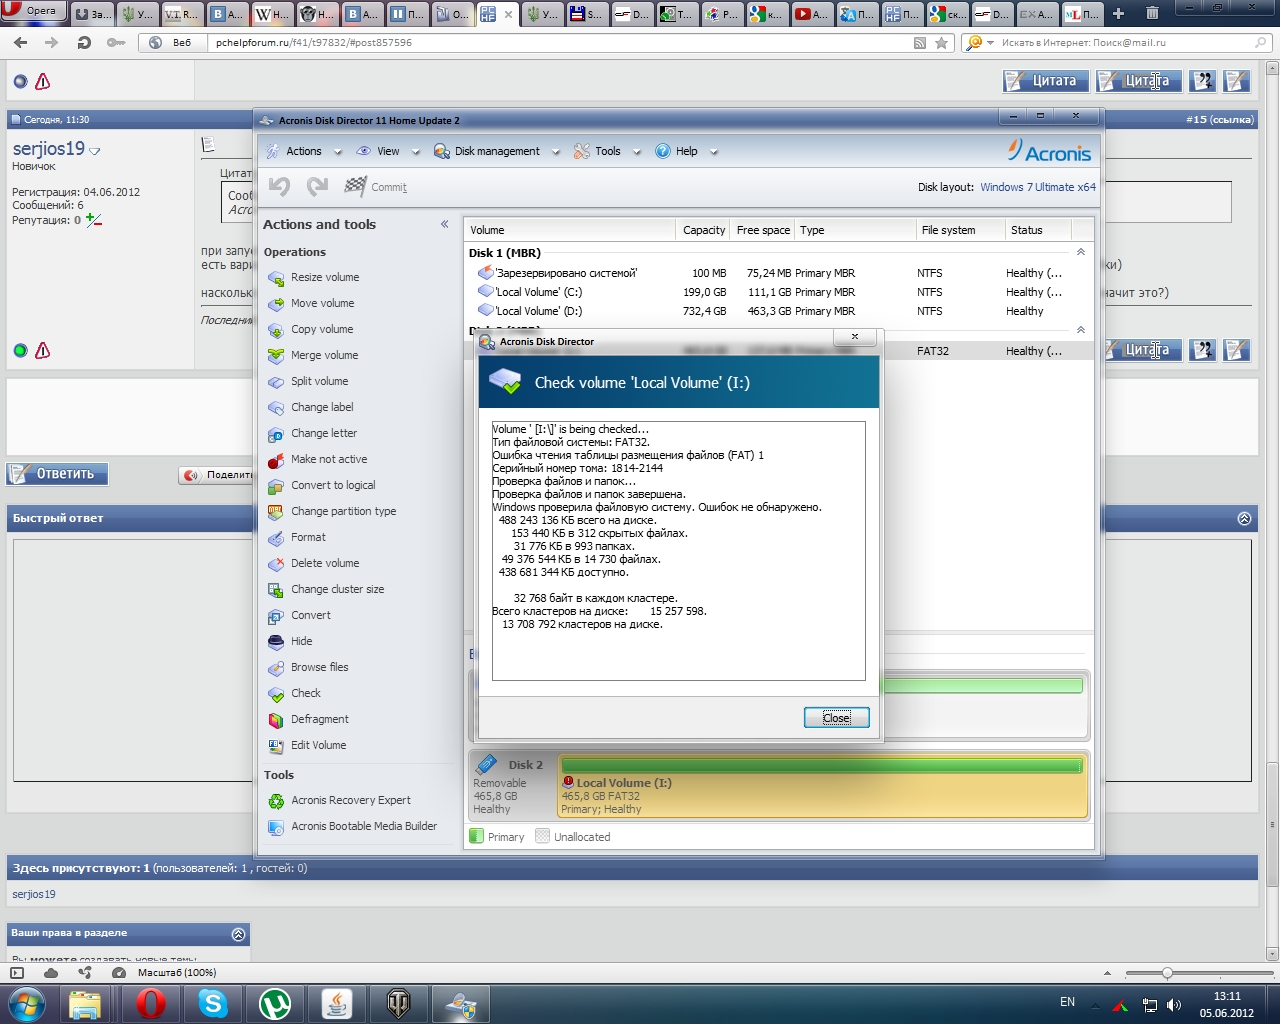Start the Copy volume operation

(x=310, y=329)
